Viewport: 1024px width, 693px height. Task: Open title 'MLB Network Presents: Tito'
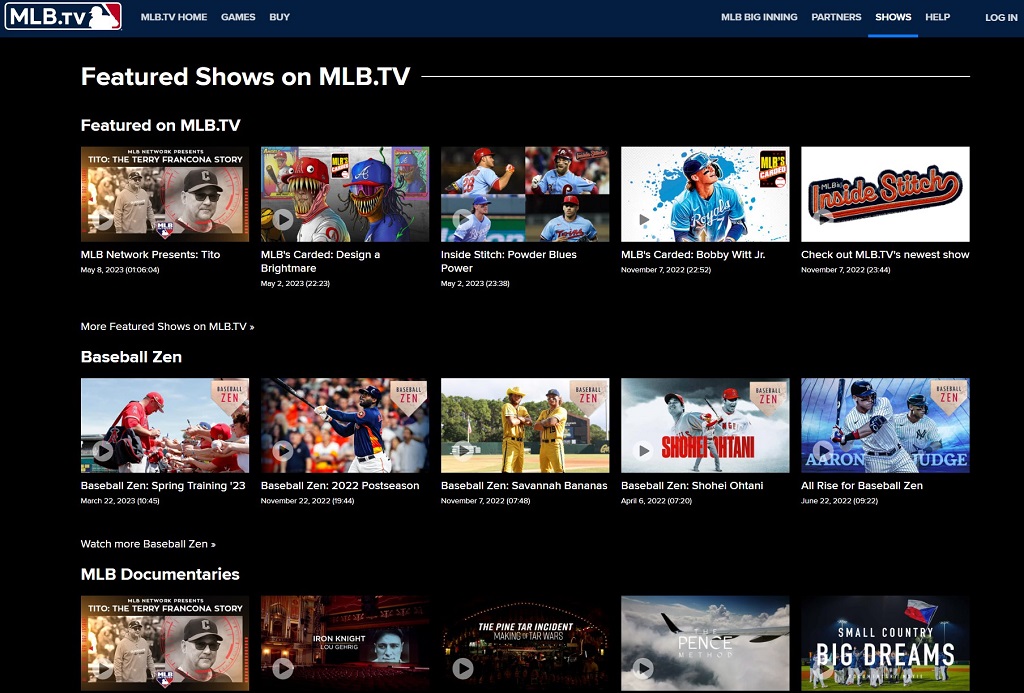[x=150, y=255]
